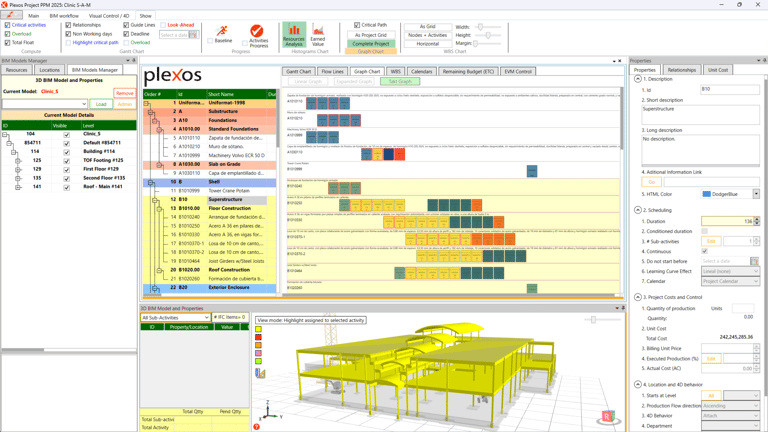
Task: Collapse the 2. Scheduling section
Action: coord(637,210)
